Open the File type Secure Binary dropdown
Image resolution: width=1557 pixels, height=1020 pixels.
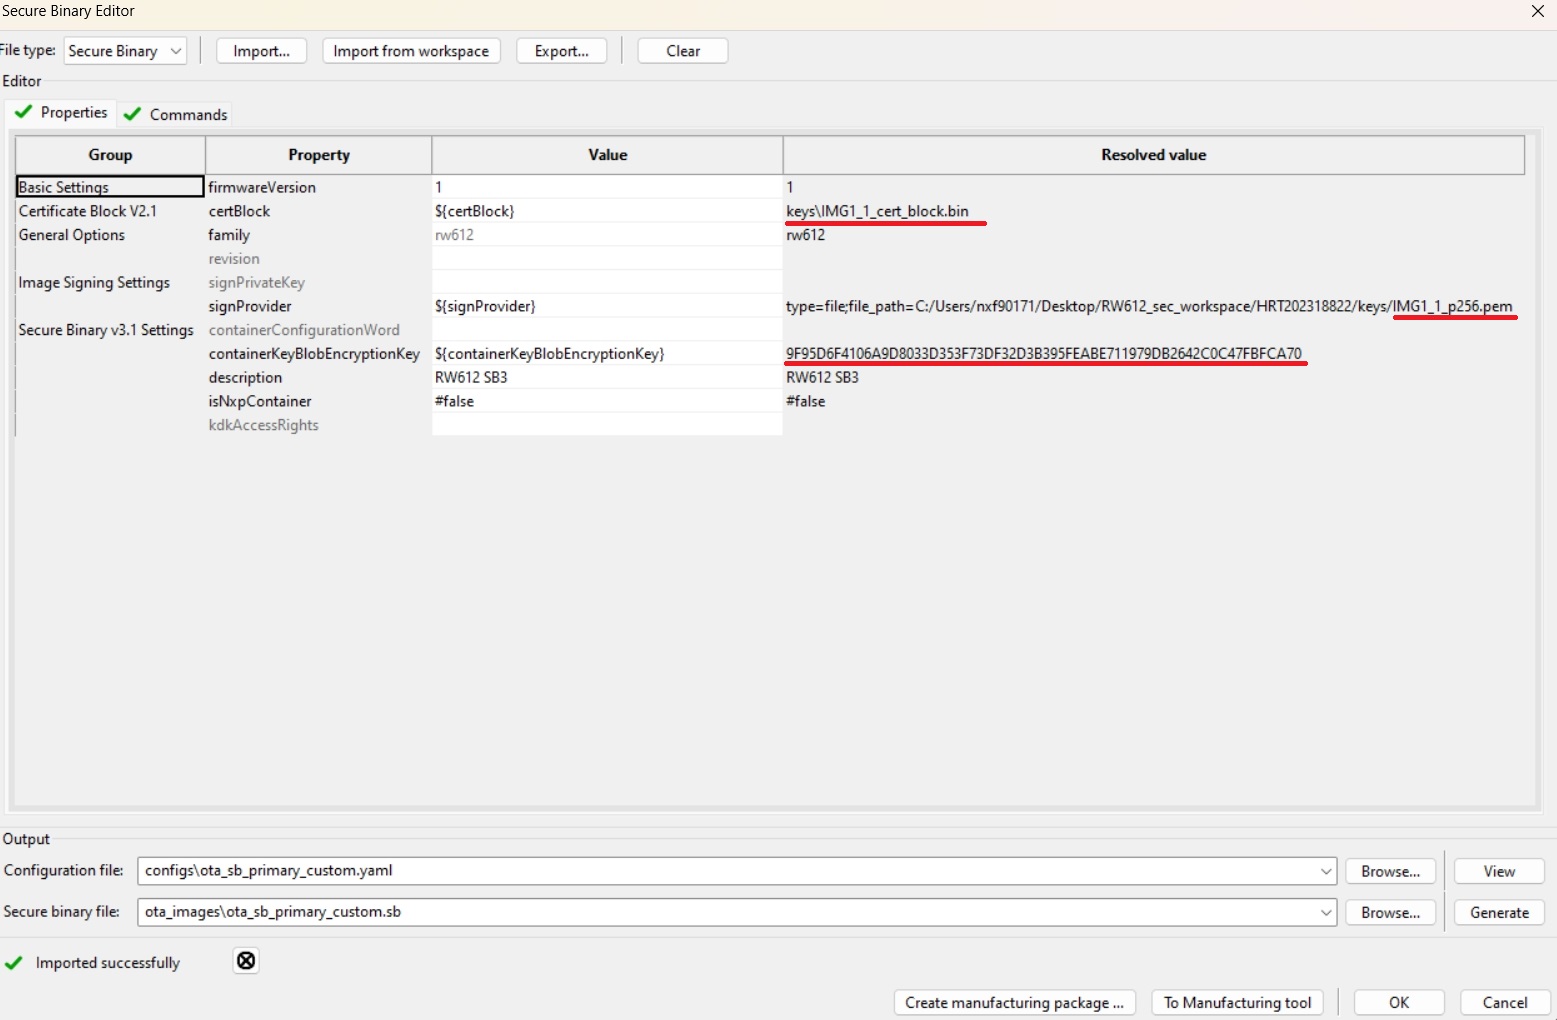pyautogui.click(x=126, y=51)
